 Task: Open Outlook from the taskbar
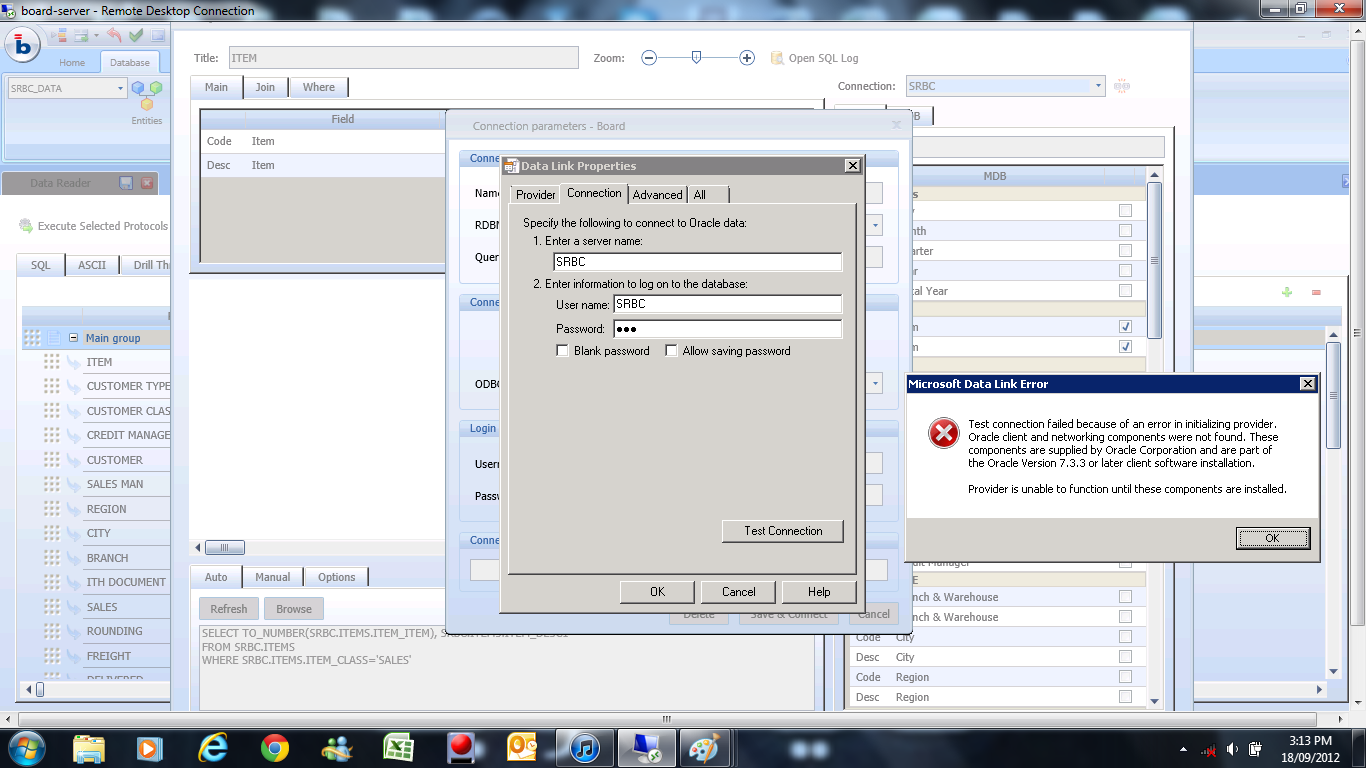pos(523,747)
